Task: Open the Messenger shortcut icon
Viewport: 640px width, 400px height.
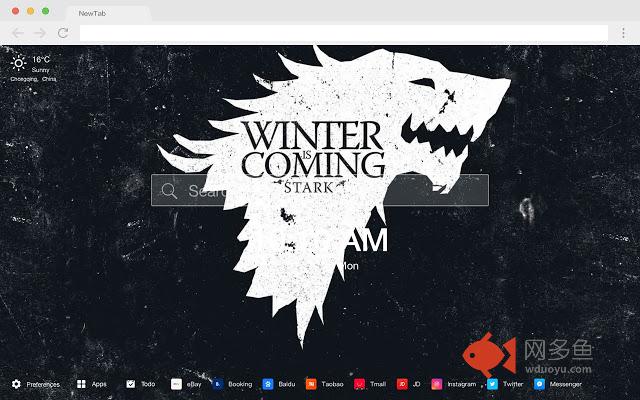Action: 539,384
